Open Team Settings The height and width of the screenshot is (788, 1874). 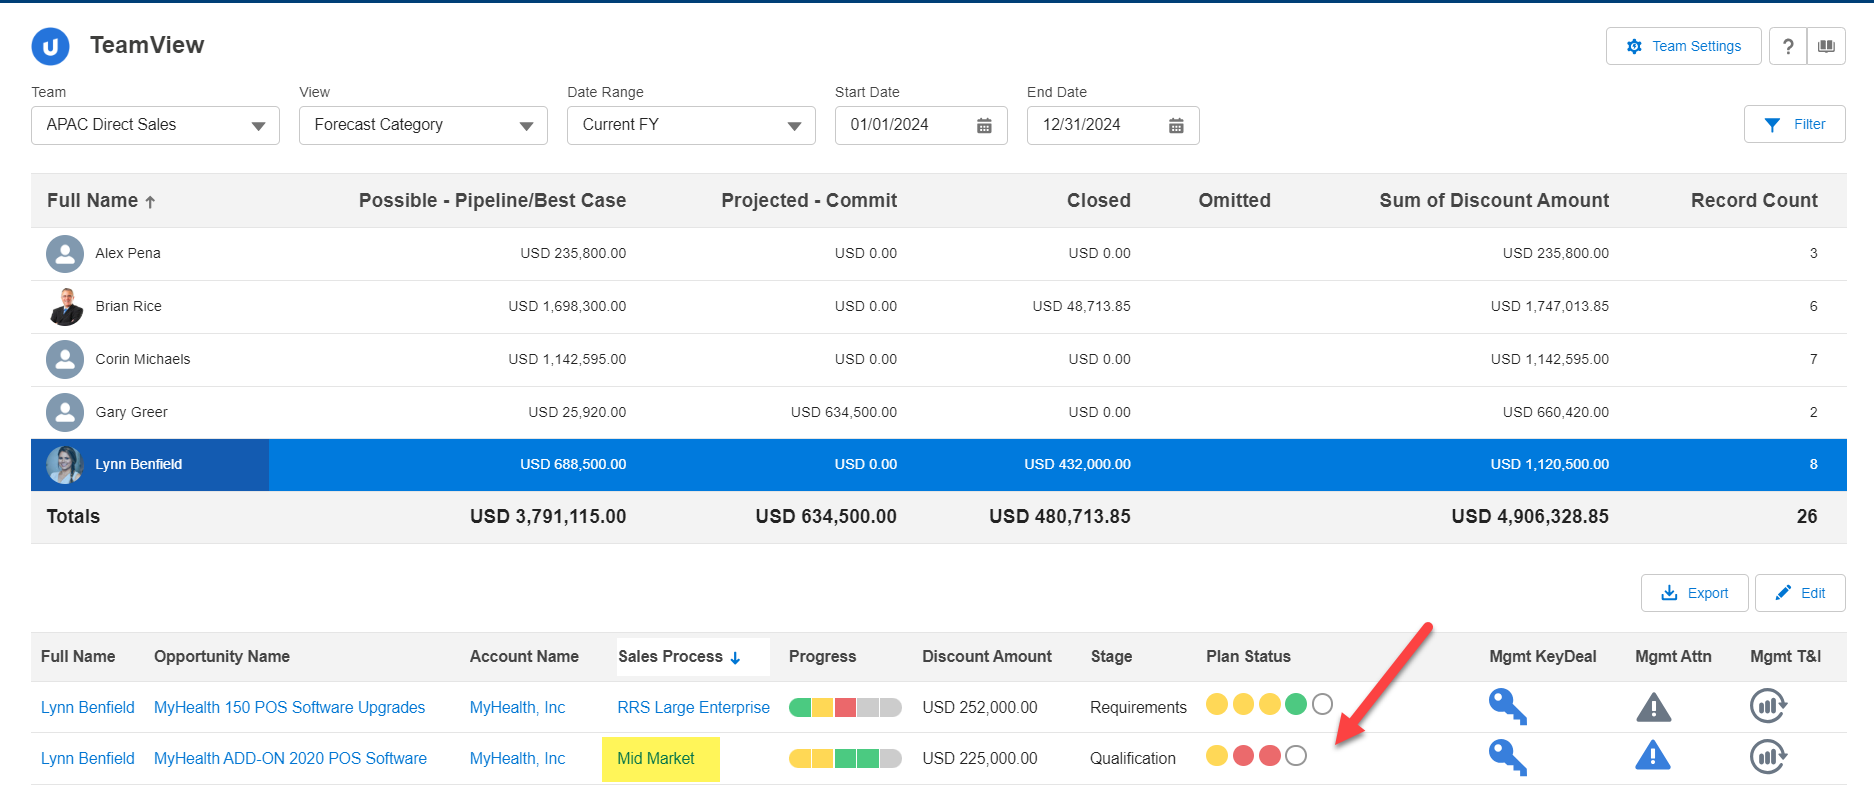pos(1683,46)
